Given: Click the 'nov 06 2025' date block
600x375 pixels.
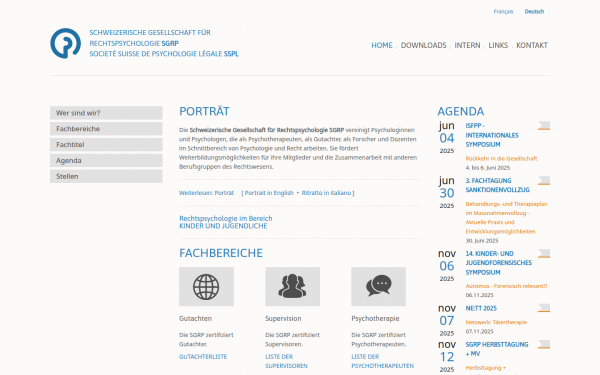Looking at the screenshot, I should [447, 265].
